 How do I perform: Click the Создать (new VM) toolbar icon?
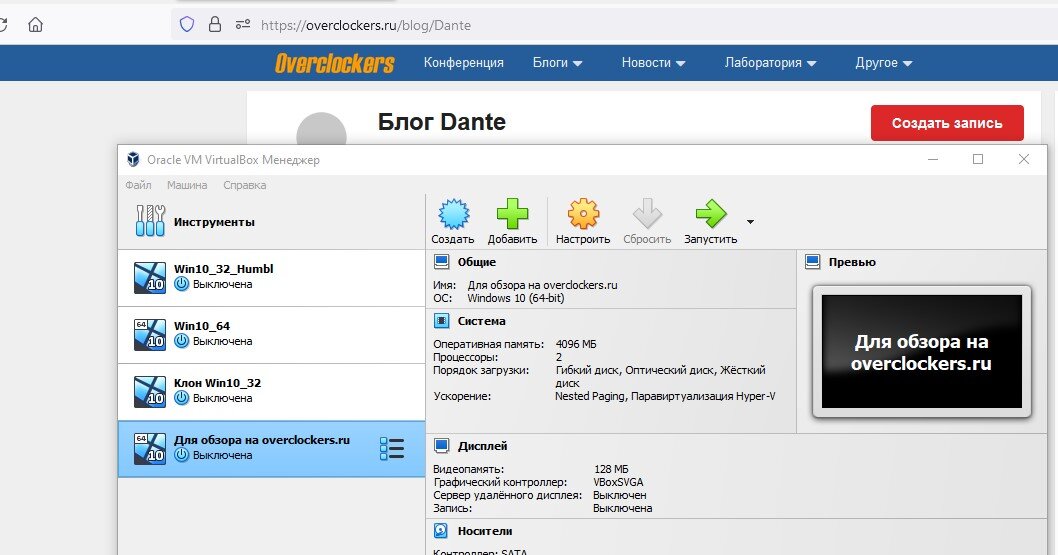click(x=453, y=214)
